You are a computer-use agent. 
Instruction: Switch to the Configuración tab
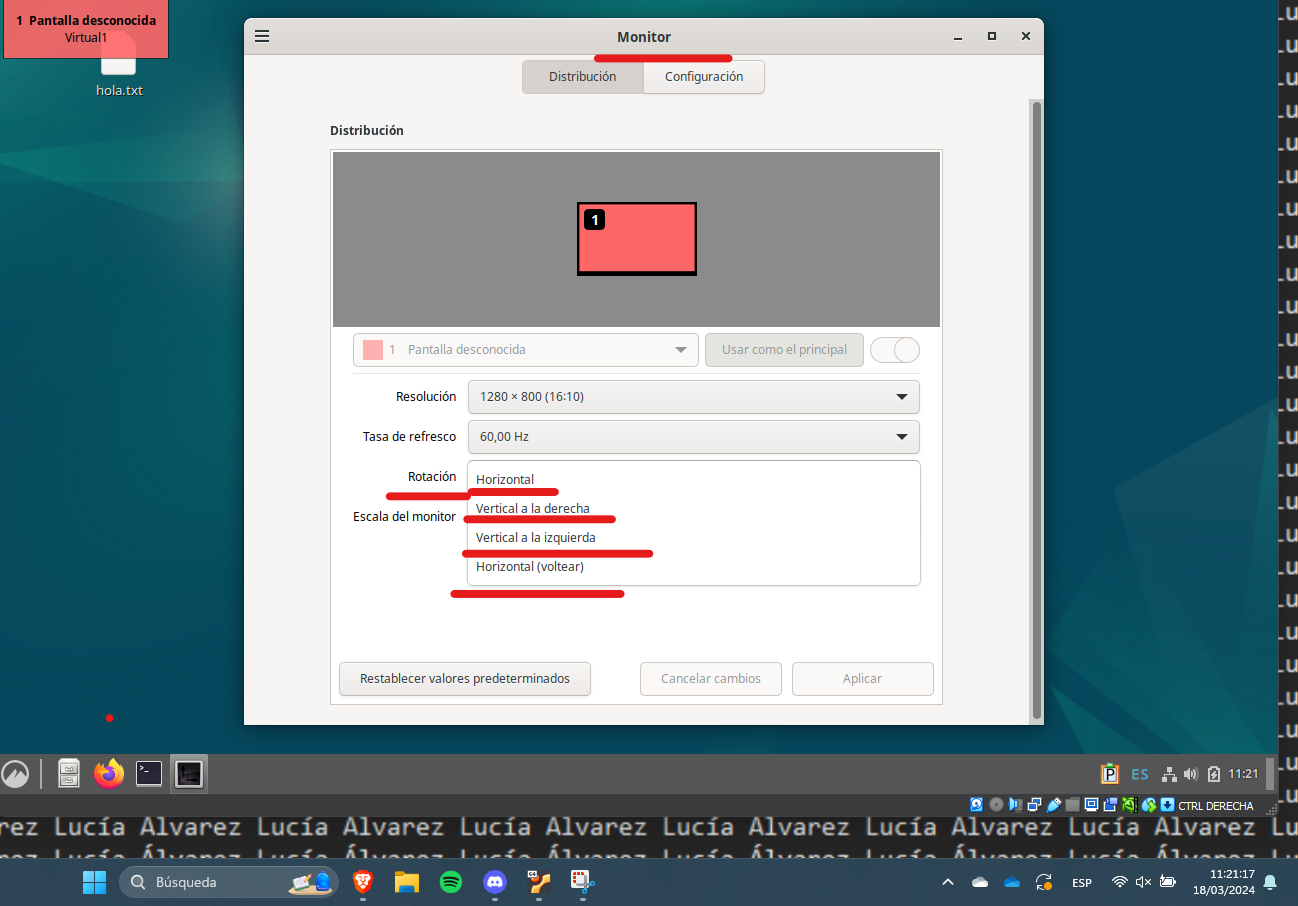point(704,77)
